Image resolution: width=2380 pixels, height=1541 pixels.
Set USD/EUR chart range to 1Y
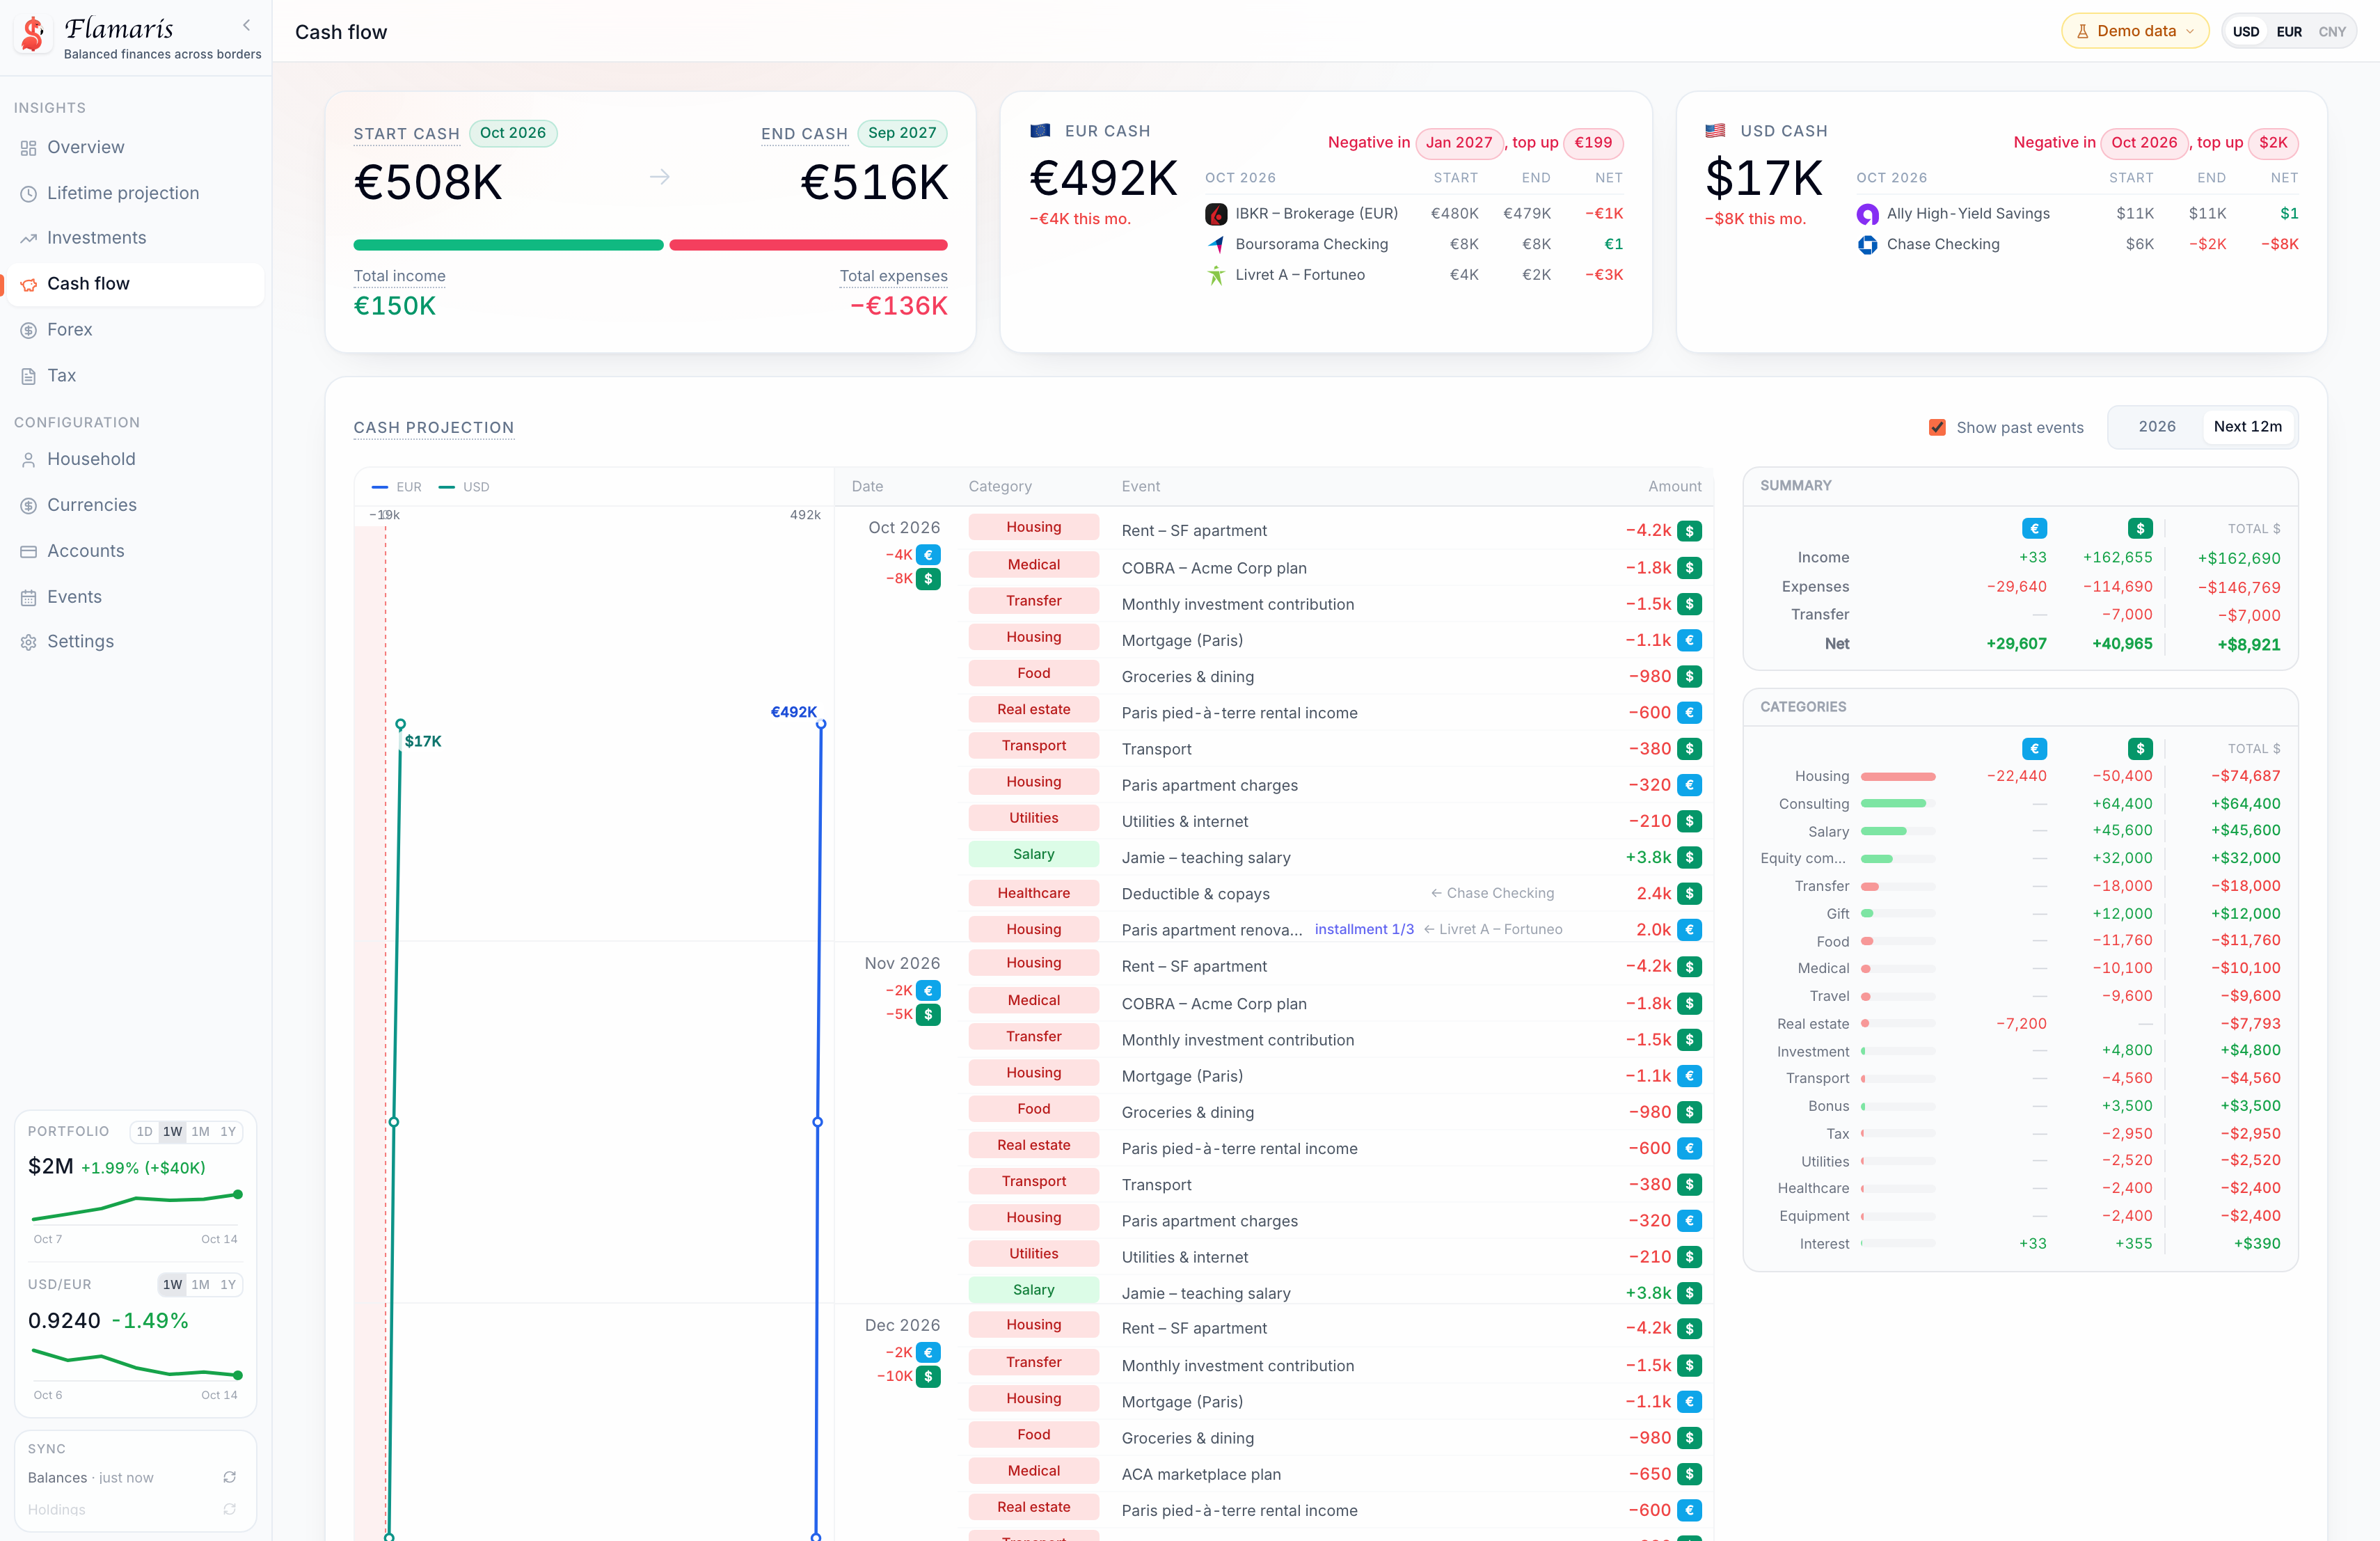[228, 1285]
